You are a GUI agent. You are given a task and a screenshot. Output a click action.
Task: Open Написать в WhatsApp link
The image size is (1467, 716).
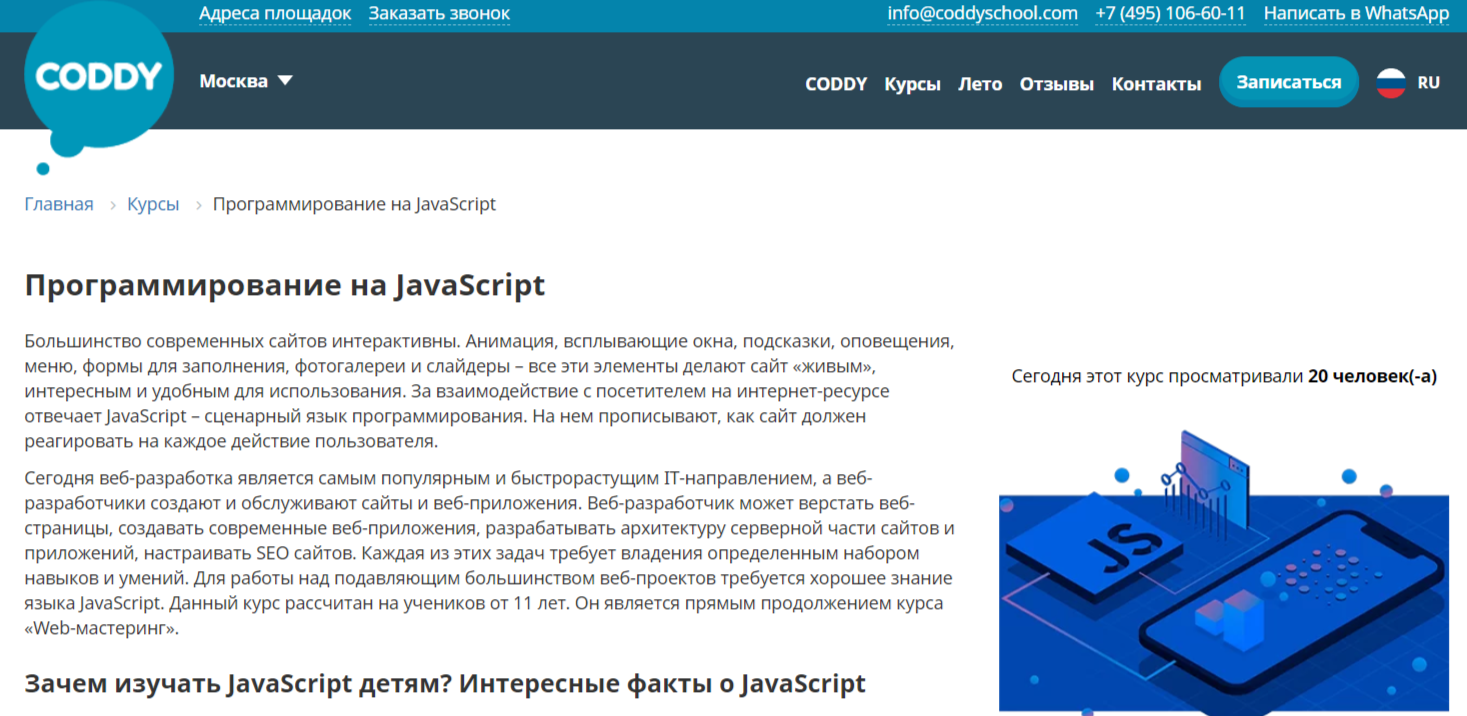[1356, 13]
